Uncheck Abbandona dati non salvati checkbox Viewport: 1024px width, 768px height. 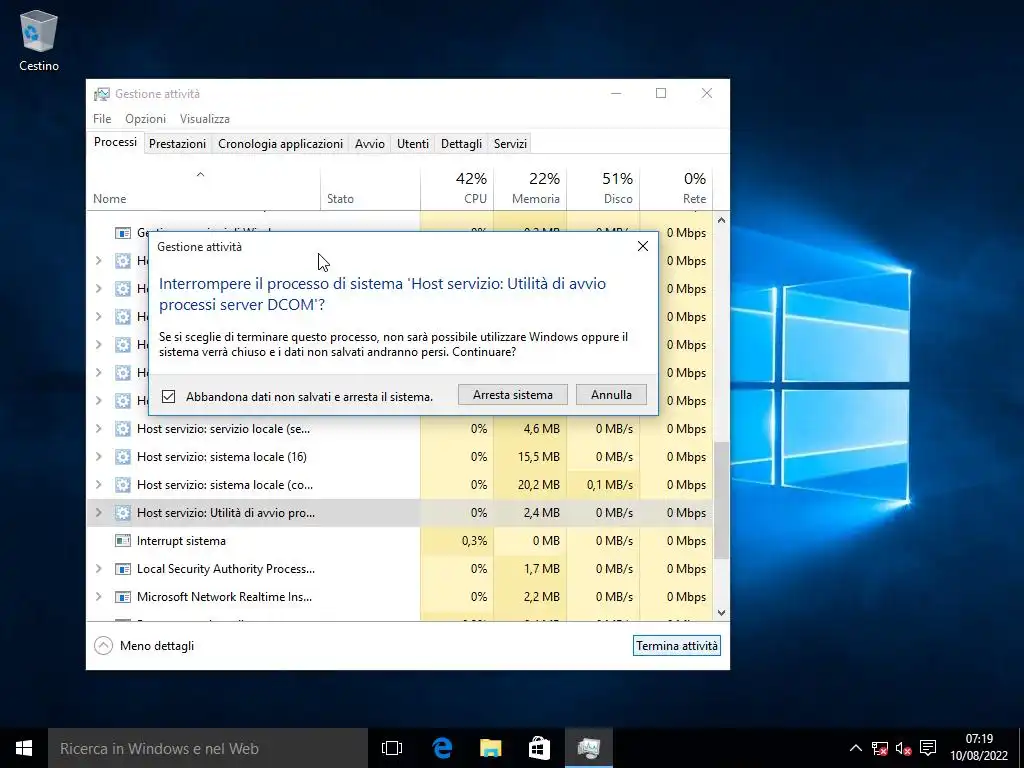[x=168, y=396]
